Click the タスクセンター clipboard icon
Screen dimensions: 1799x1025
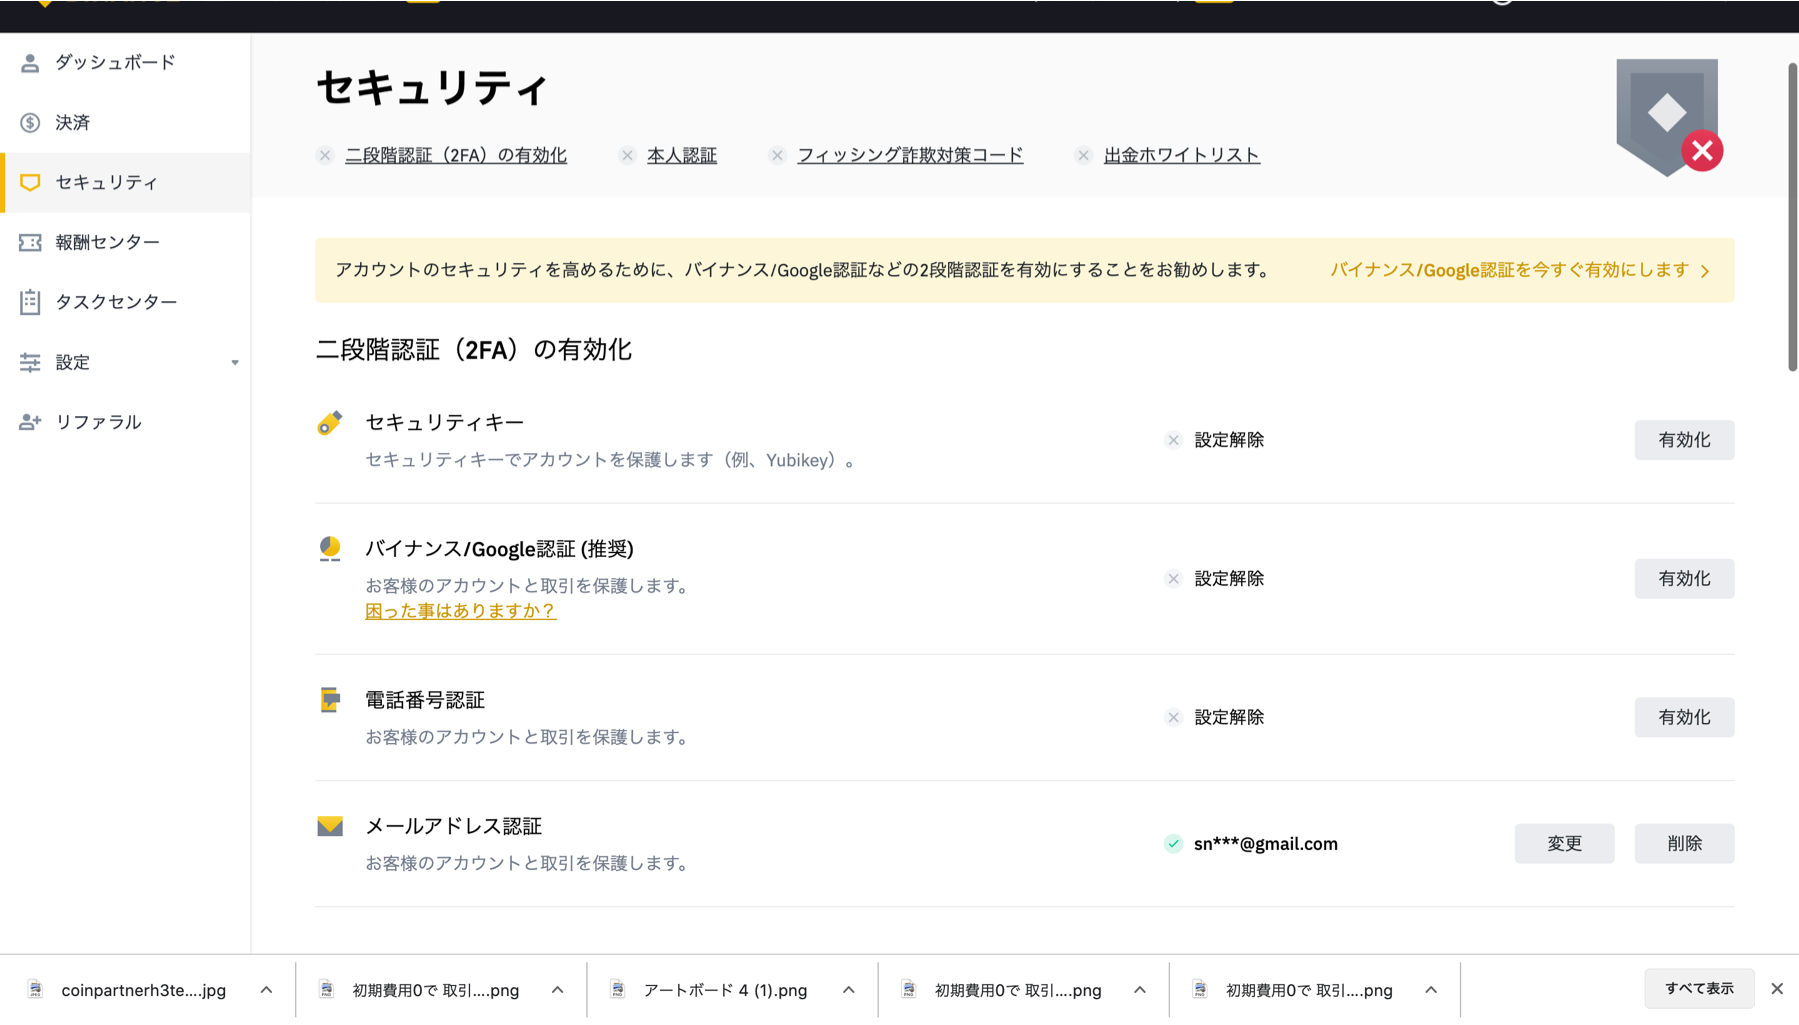point(30,302)
